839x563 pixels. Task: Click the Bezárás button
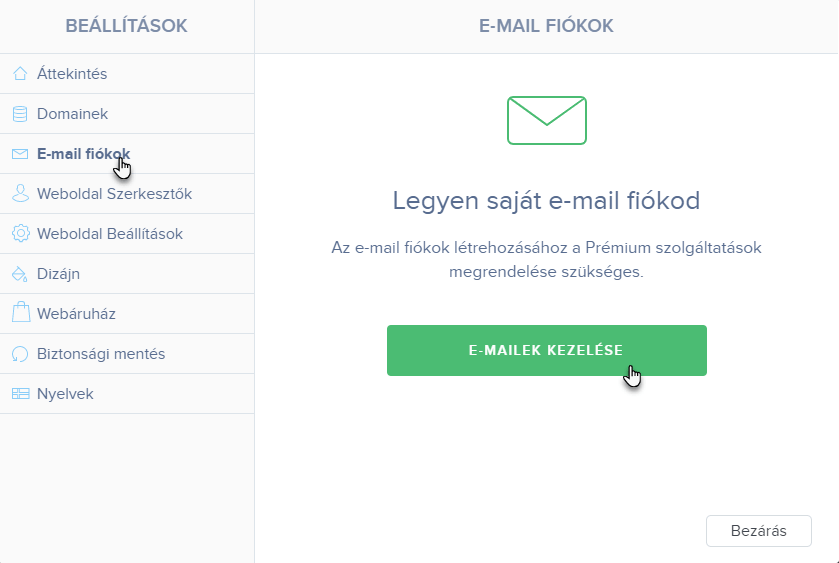(759, 531)
